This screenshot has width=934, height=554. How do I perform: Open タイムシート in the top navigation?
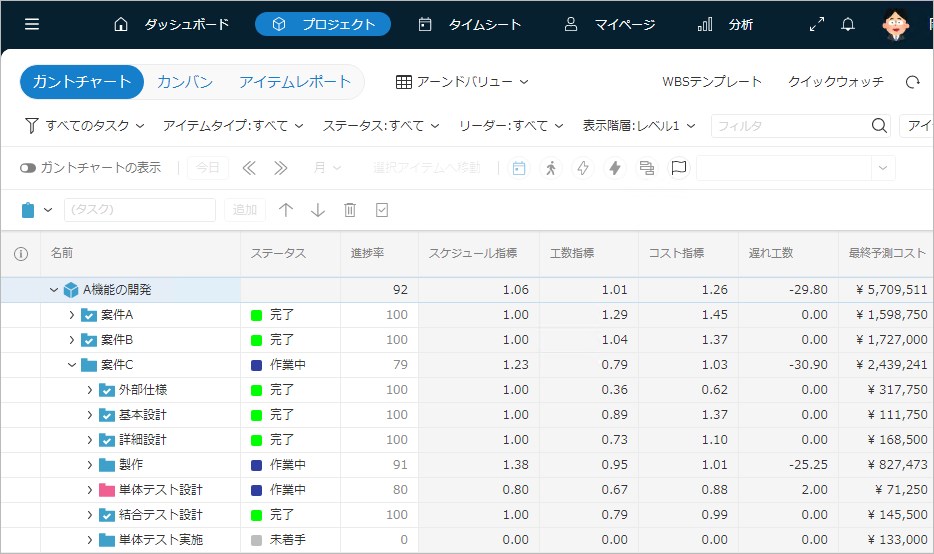click(x=470, y=24)
